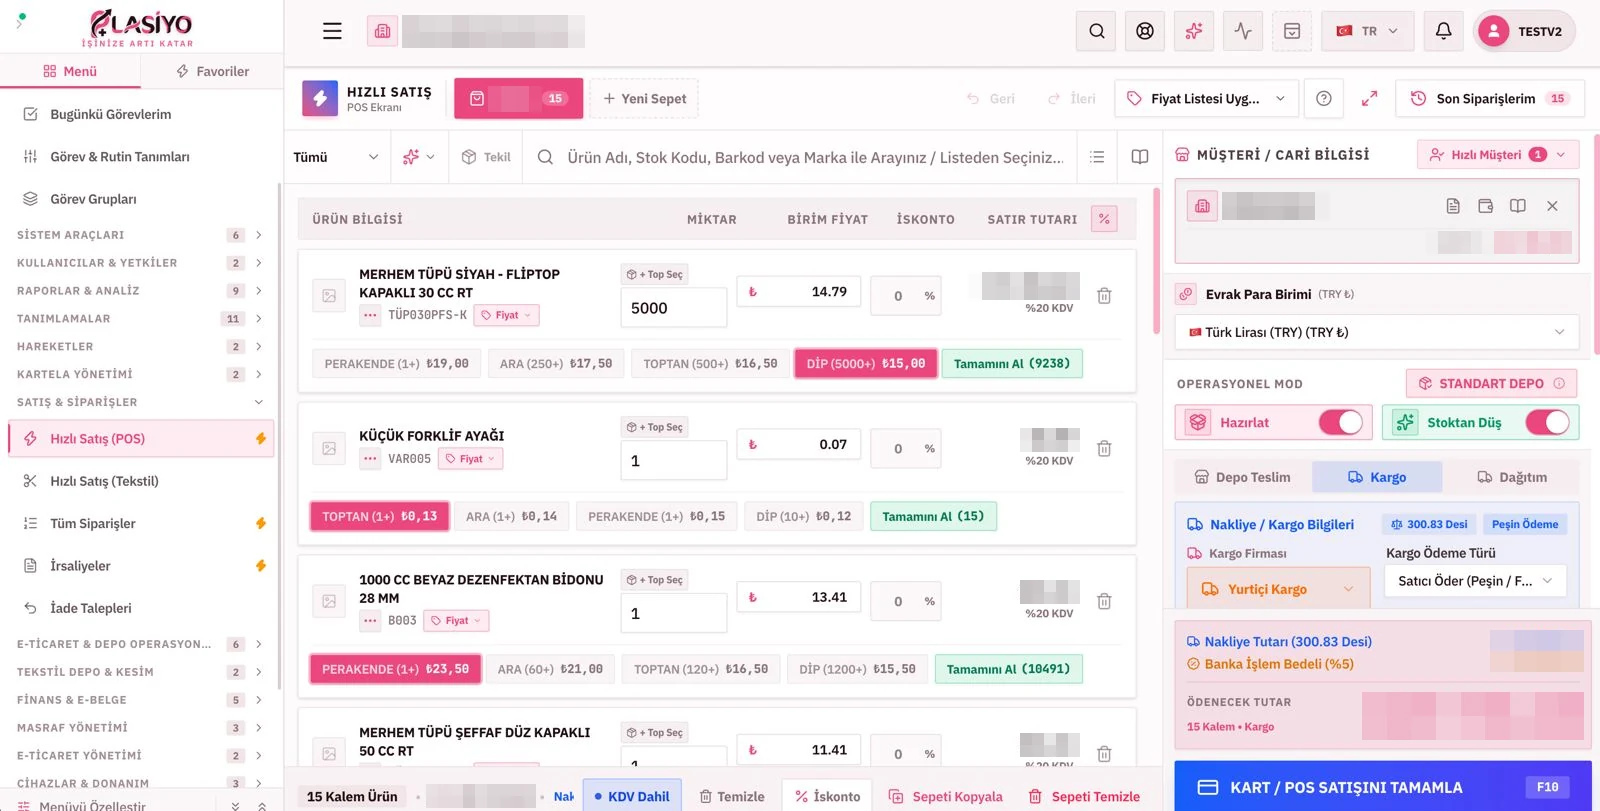Open the activity pulse icon
1600x811 pixels.
[1243, 31]
